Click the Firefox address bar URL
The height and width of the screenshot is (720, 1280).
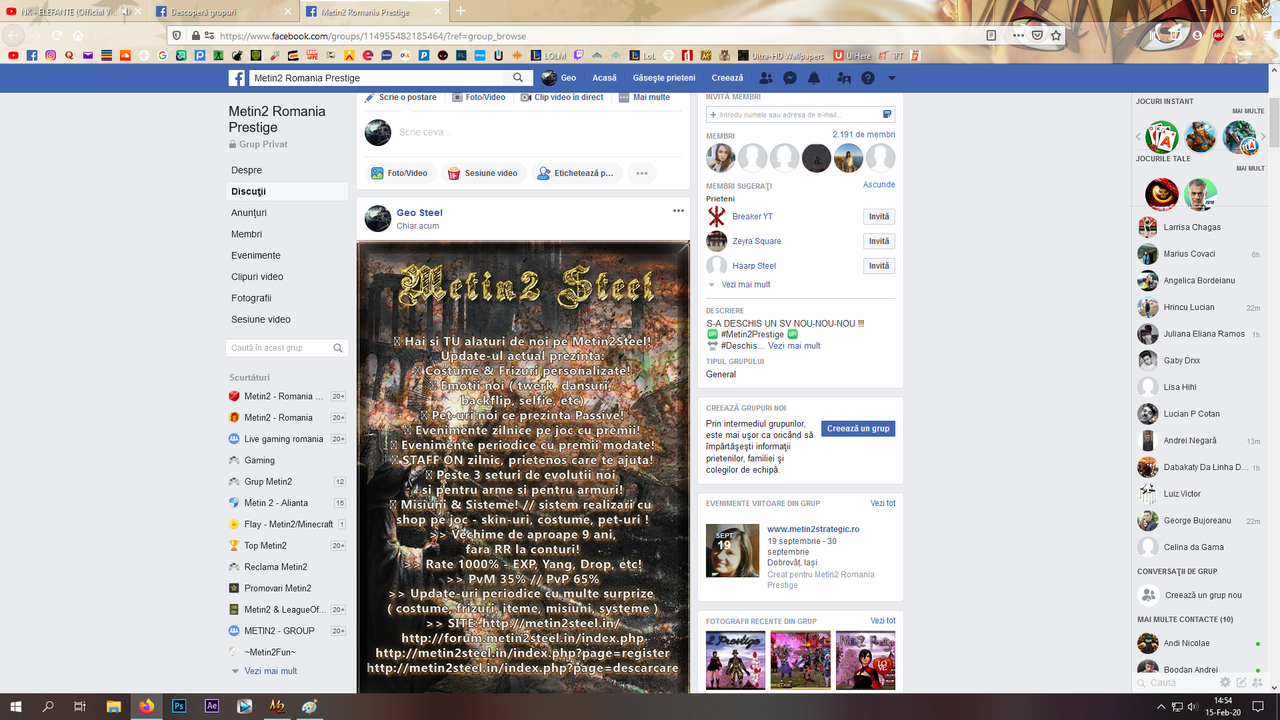click(x=373, y=36)
